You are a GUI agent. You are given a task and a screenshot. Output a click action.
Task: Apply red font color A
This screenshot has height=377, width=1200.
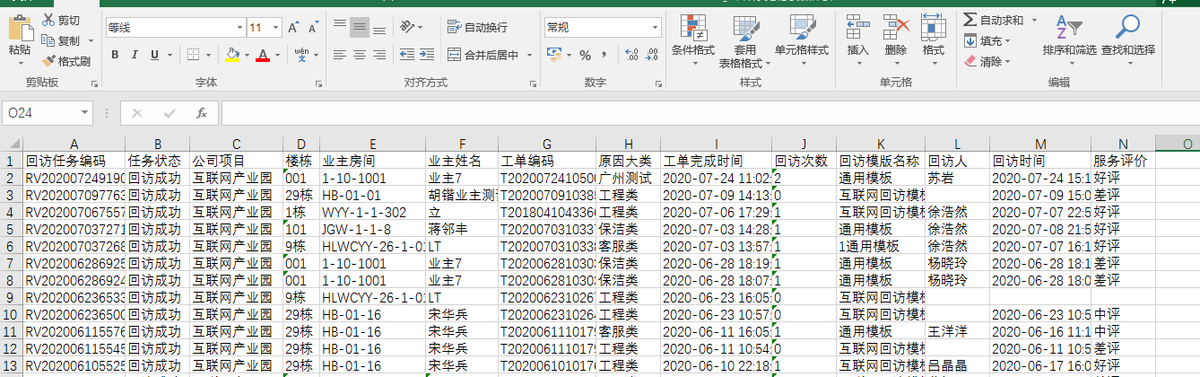(263, 54)
